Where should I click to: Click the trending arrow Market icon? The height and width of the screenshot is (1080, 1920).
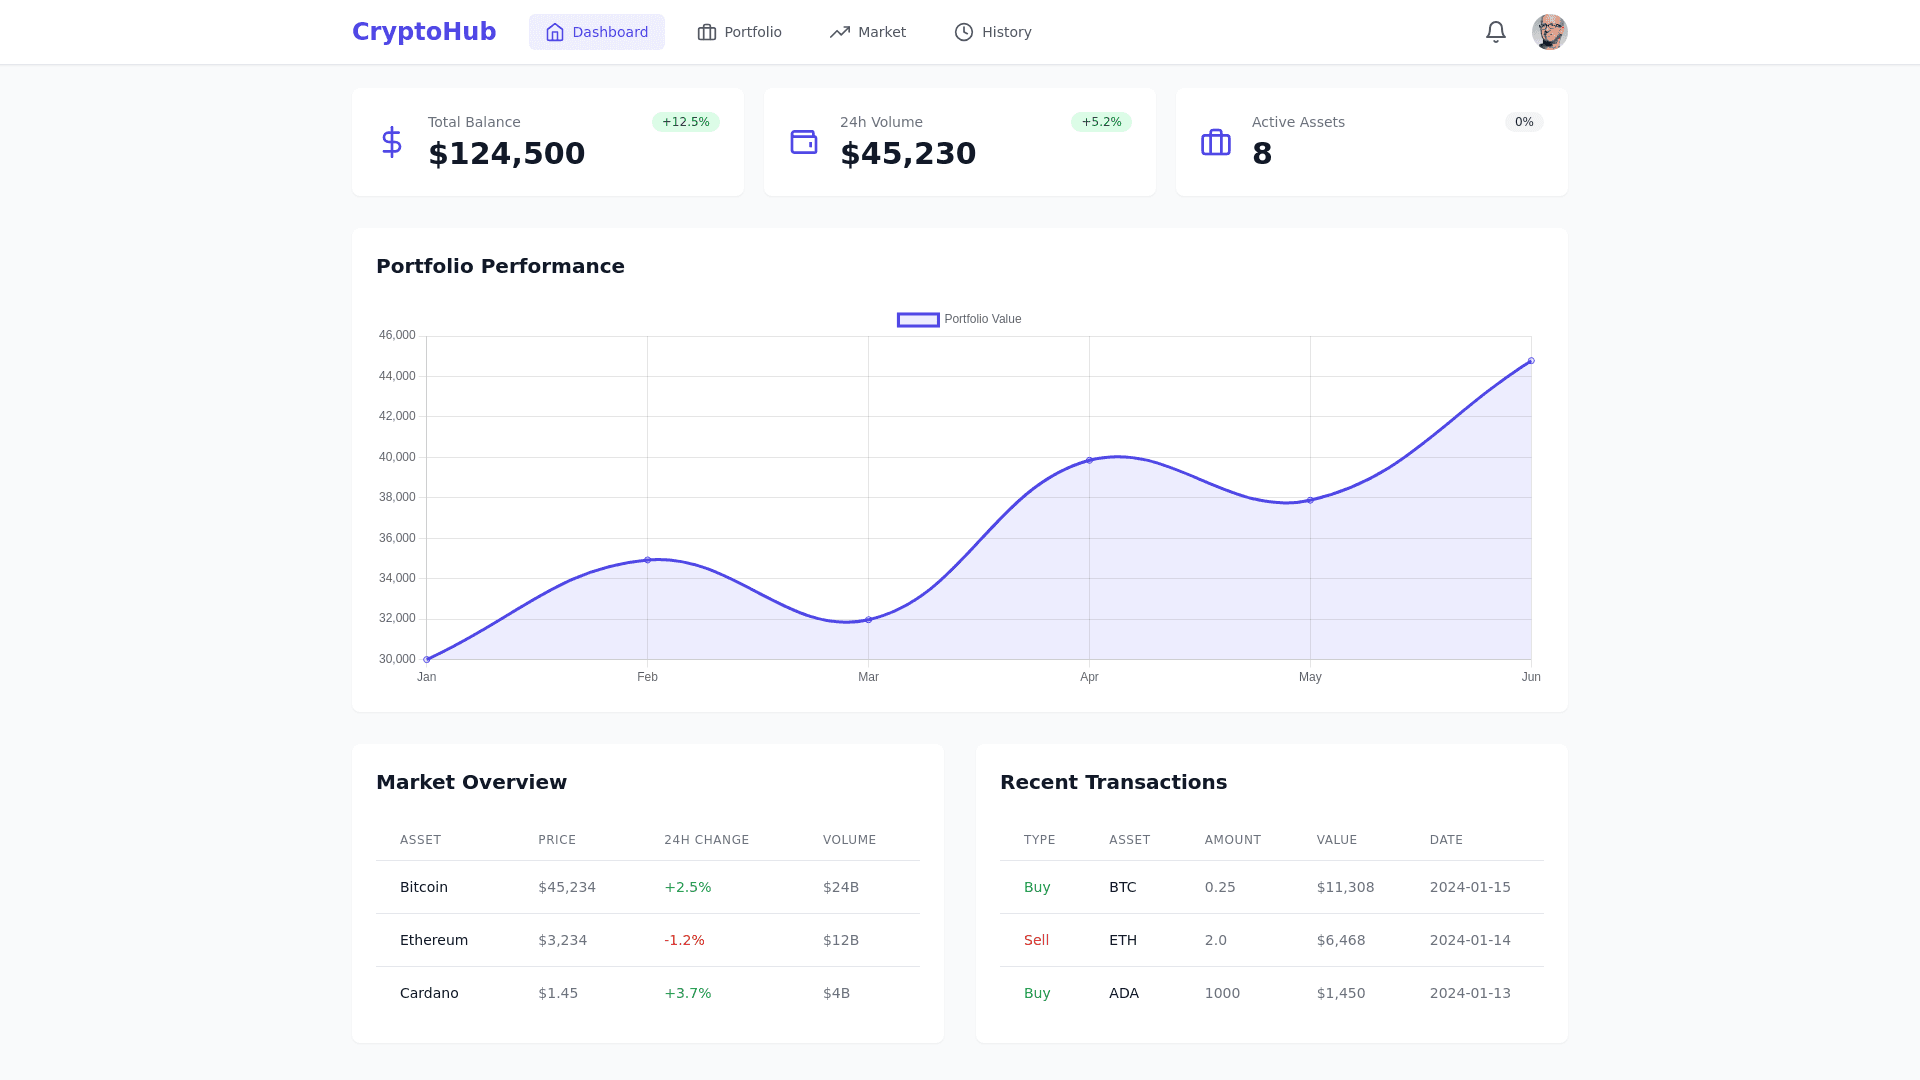click(x=840, y=32)
